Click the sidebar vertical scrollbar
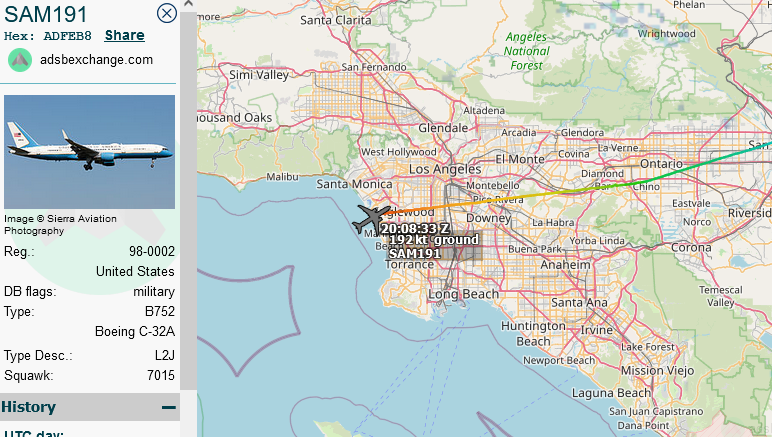 [188, 199]
